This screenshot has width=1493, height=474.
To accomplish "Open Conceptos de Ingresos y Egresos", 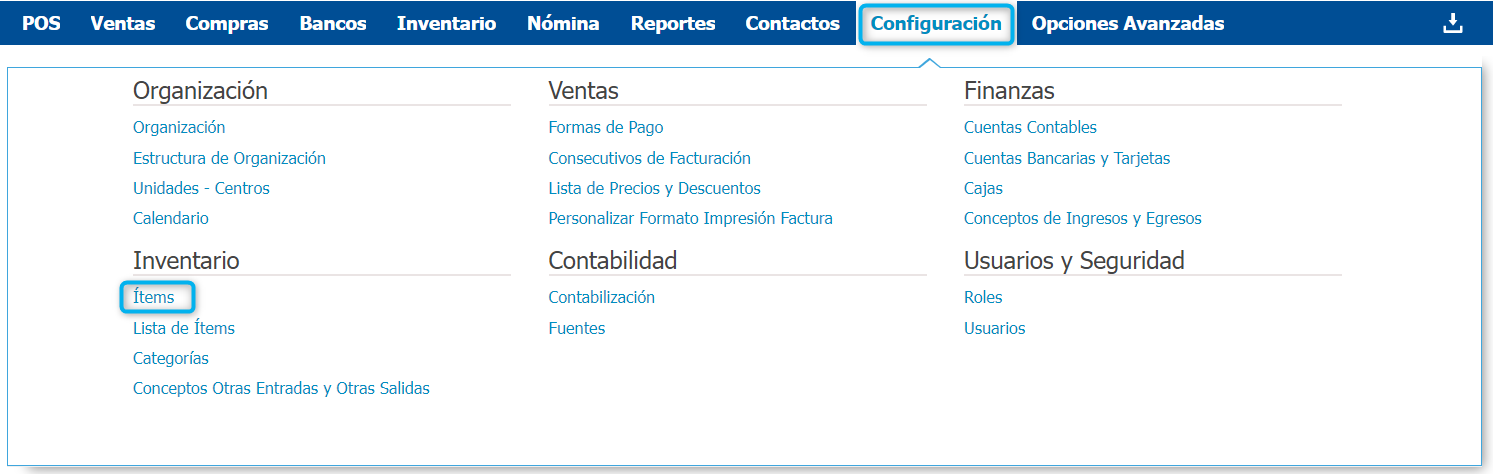I will click(x=1082, y=218).
